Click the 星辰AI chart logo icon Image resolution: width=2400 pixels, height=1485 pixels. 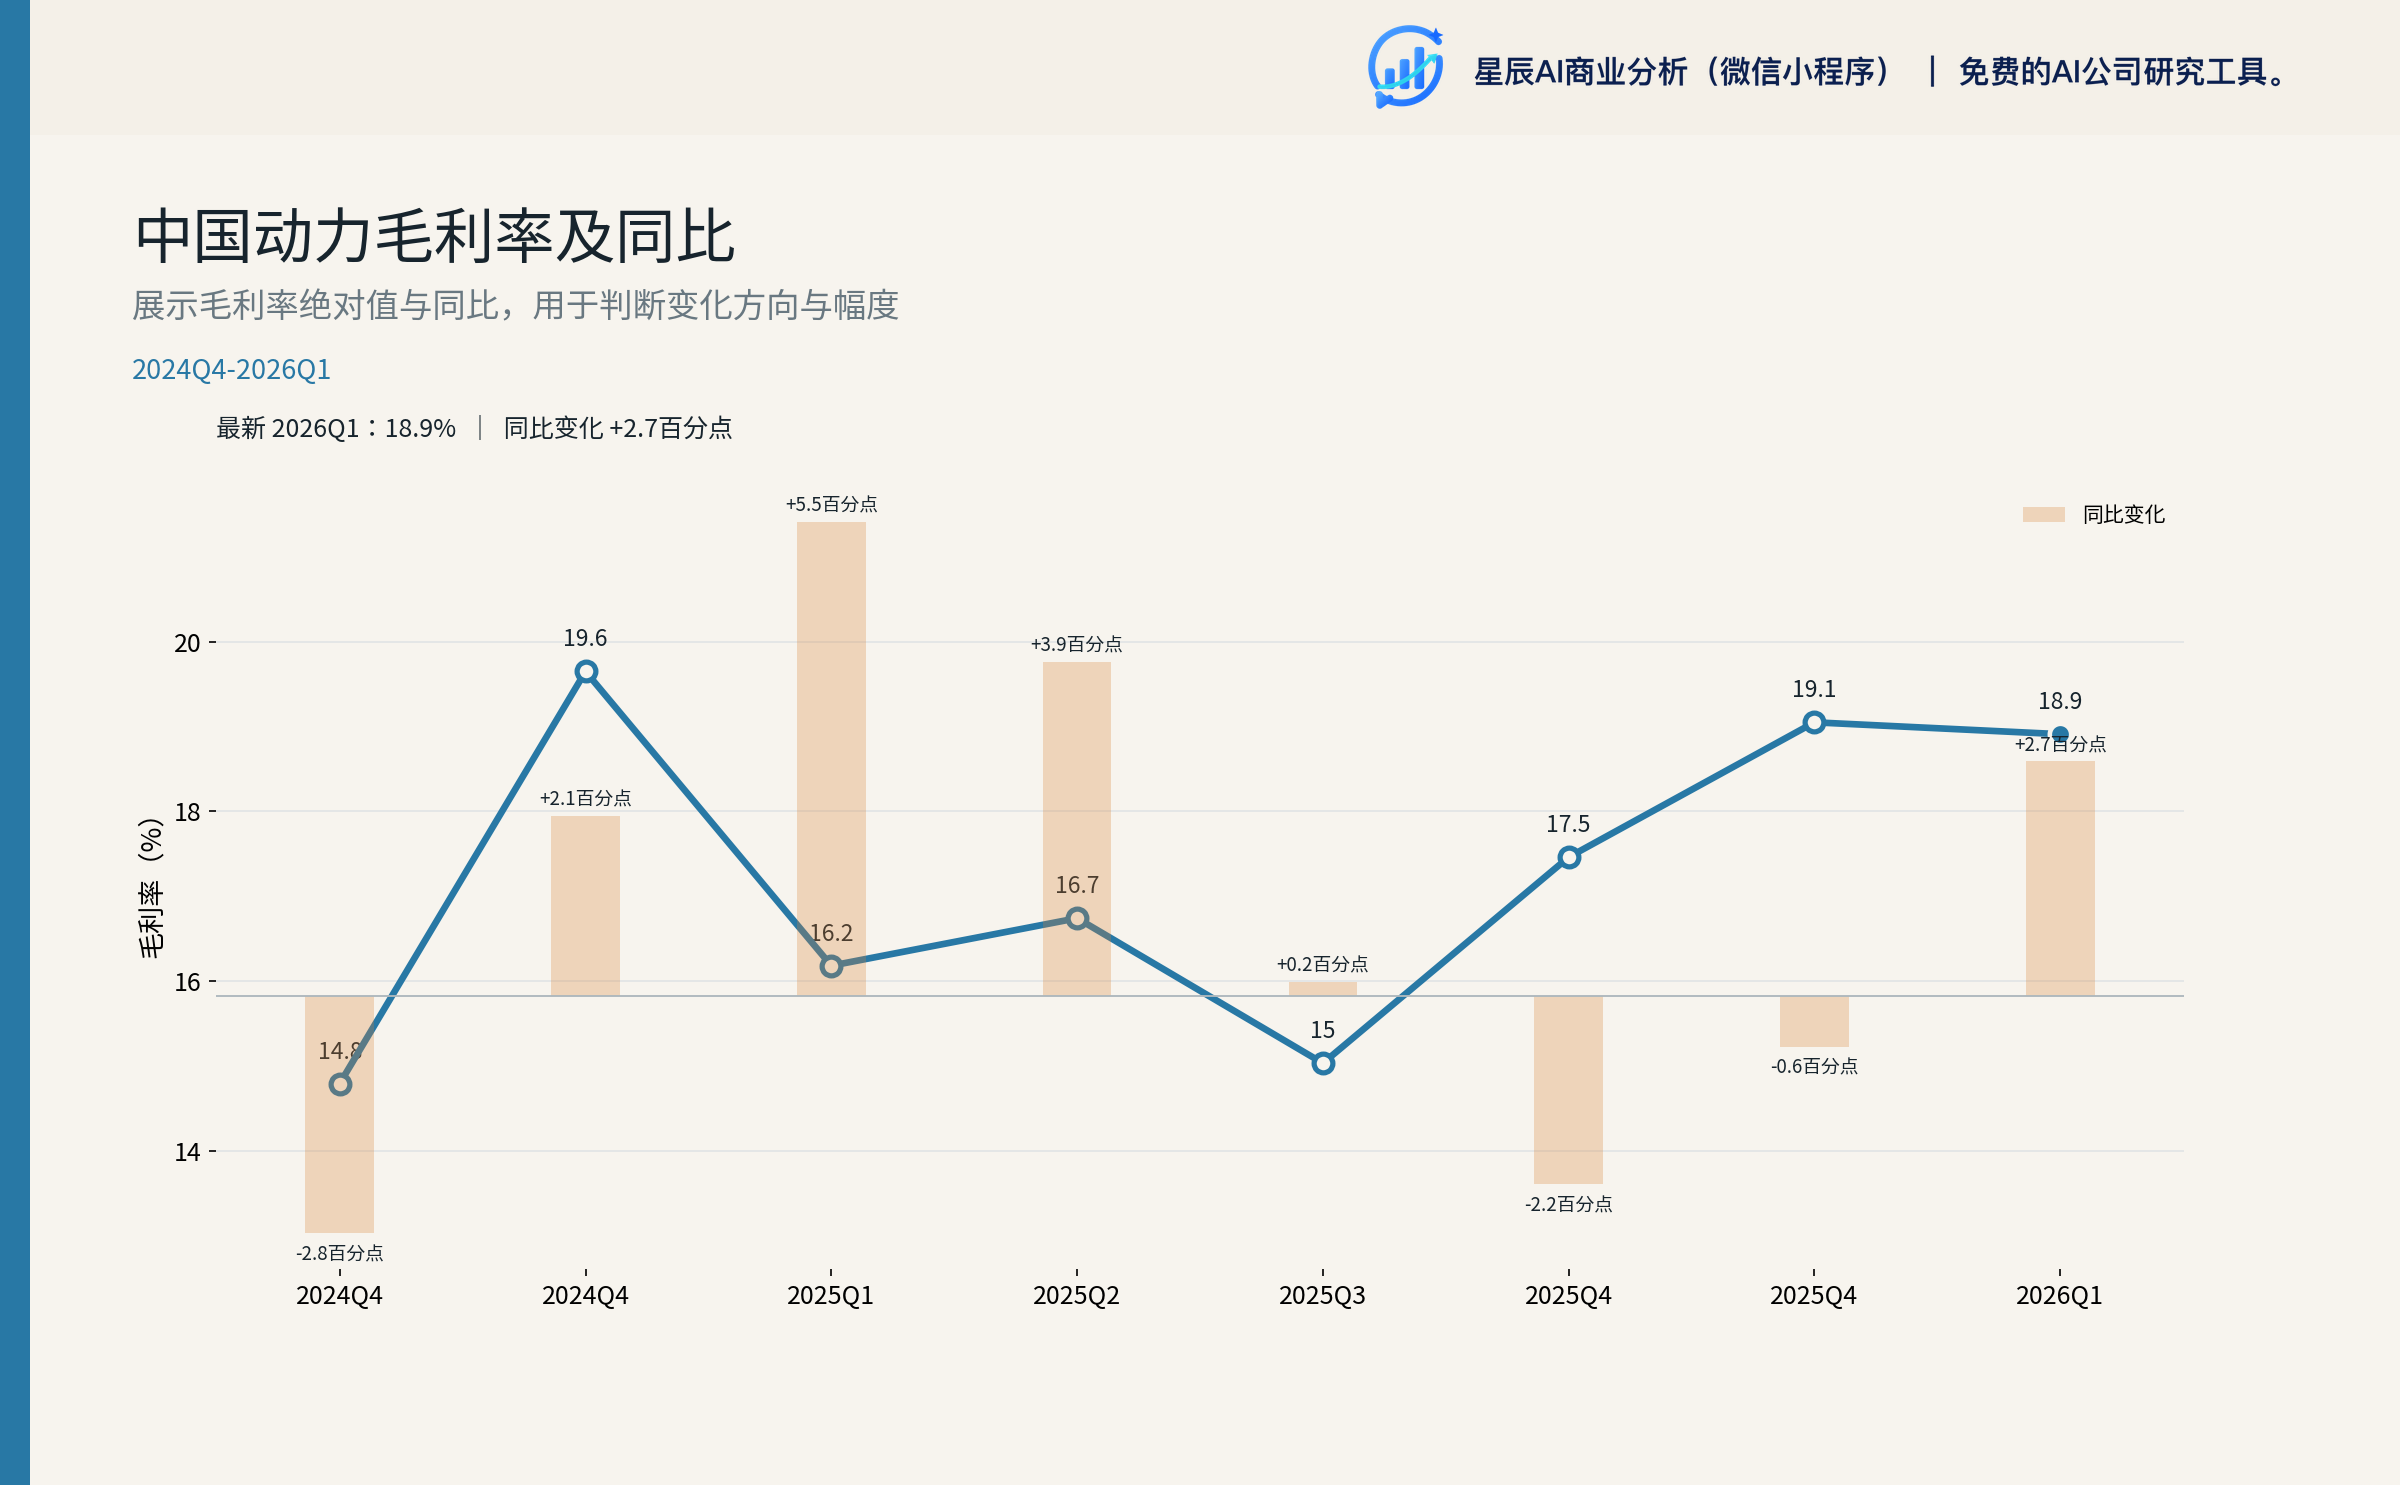point(1406,67)
